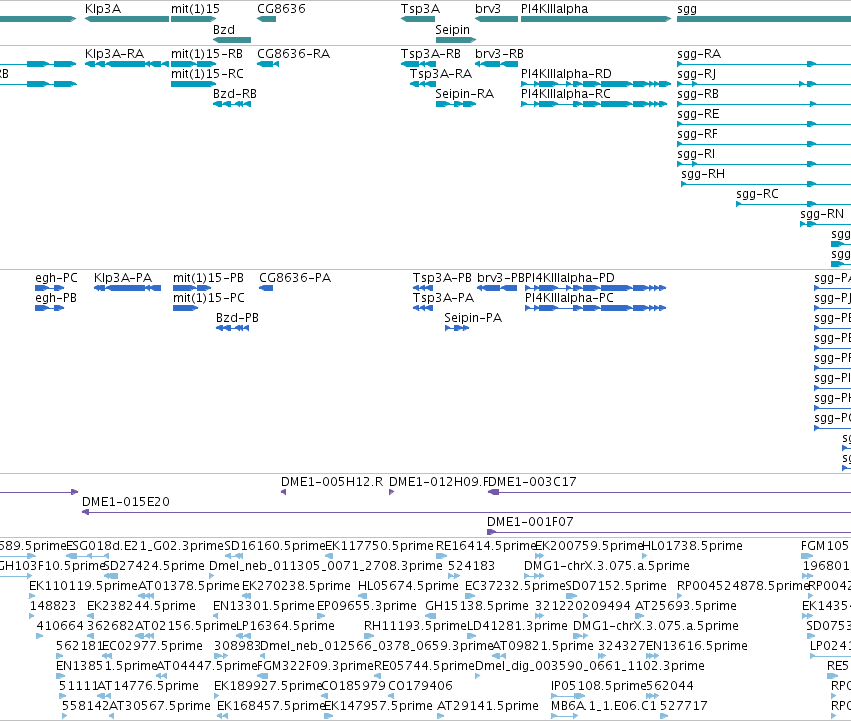This screenshot has height=721, width=851.
Task: Select the sgg-RI transcript
Action: coord(764,164)
